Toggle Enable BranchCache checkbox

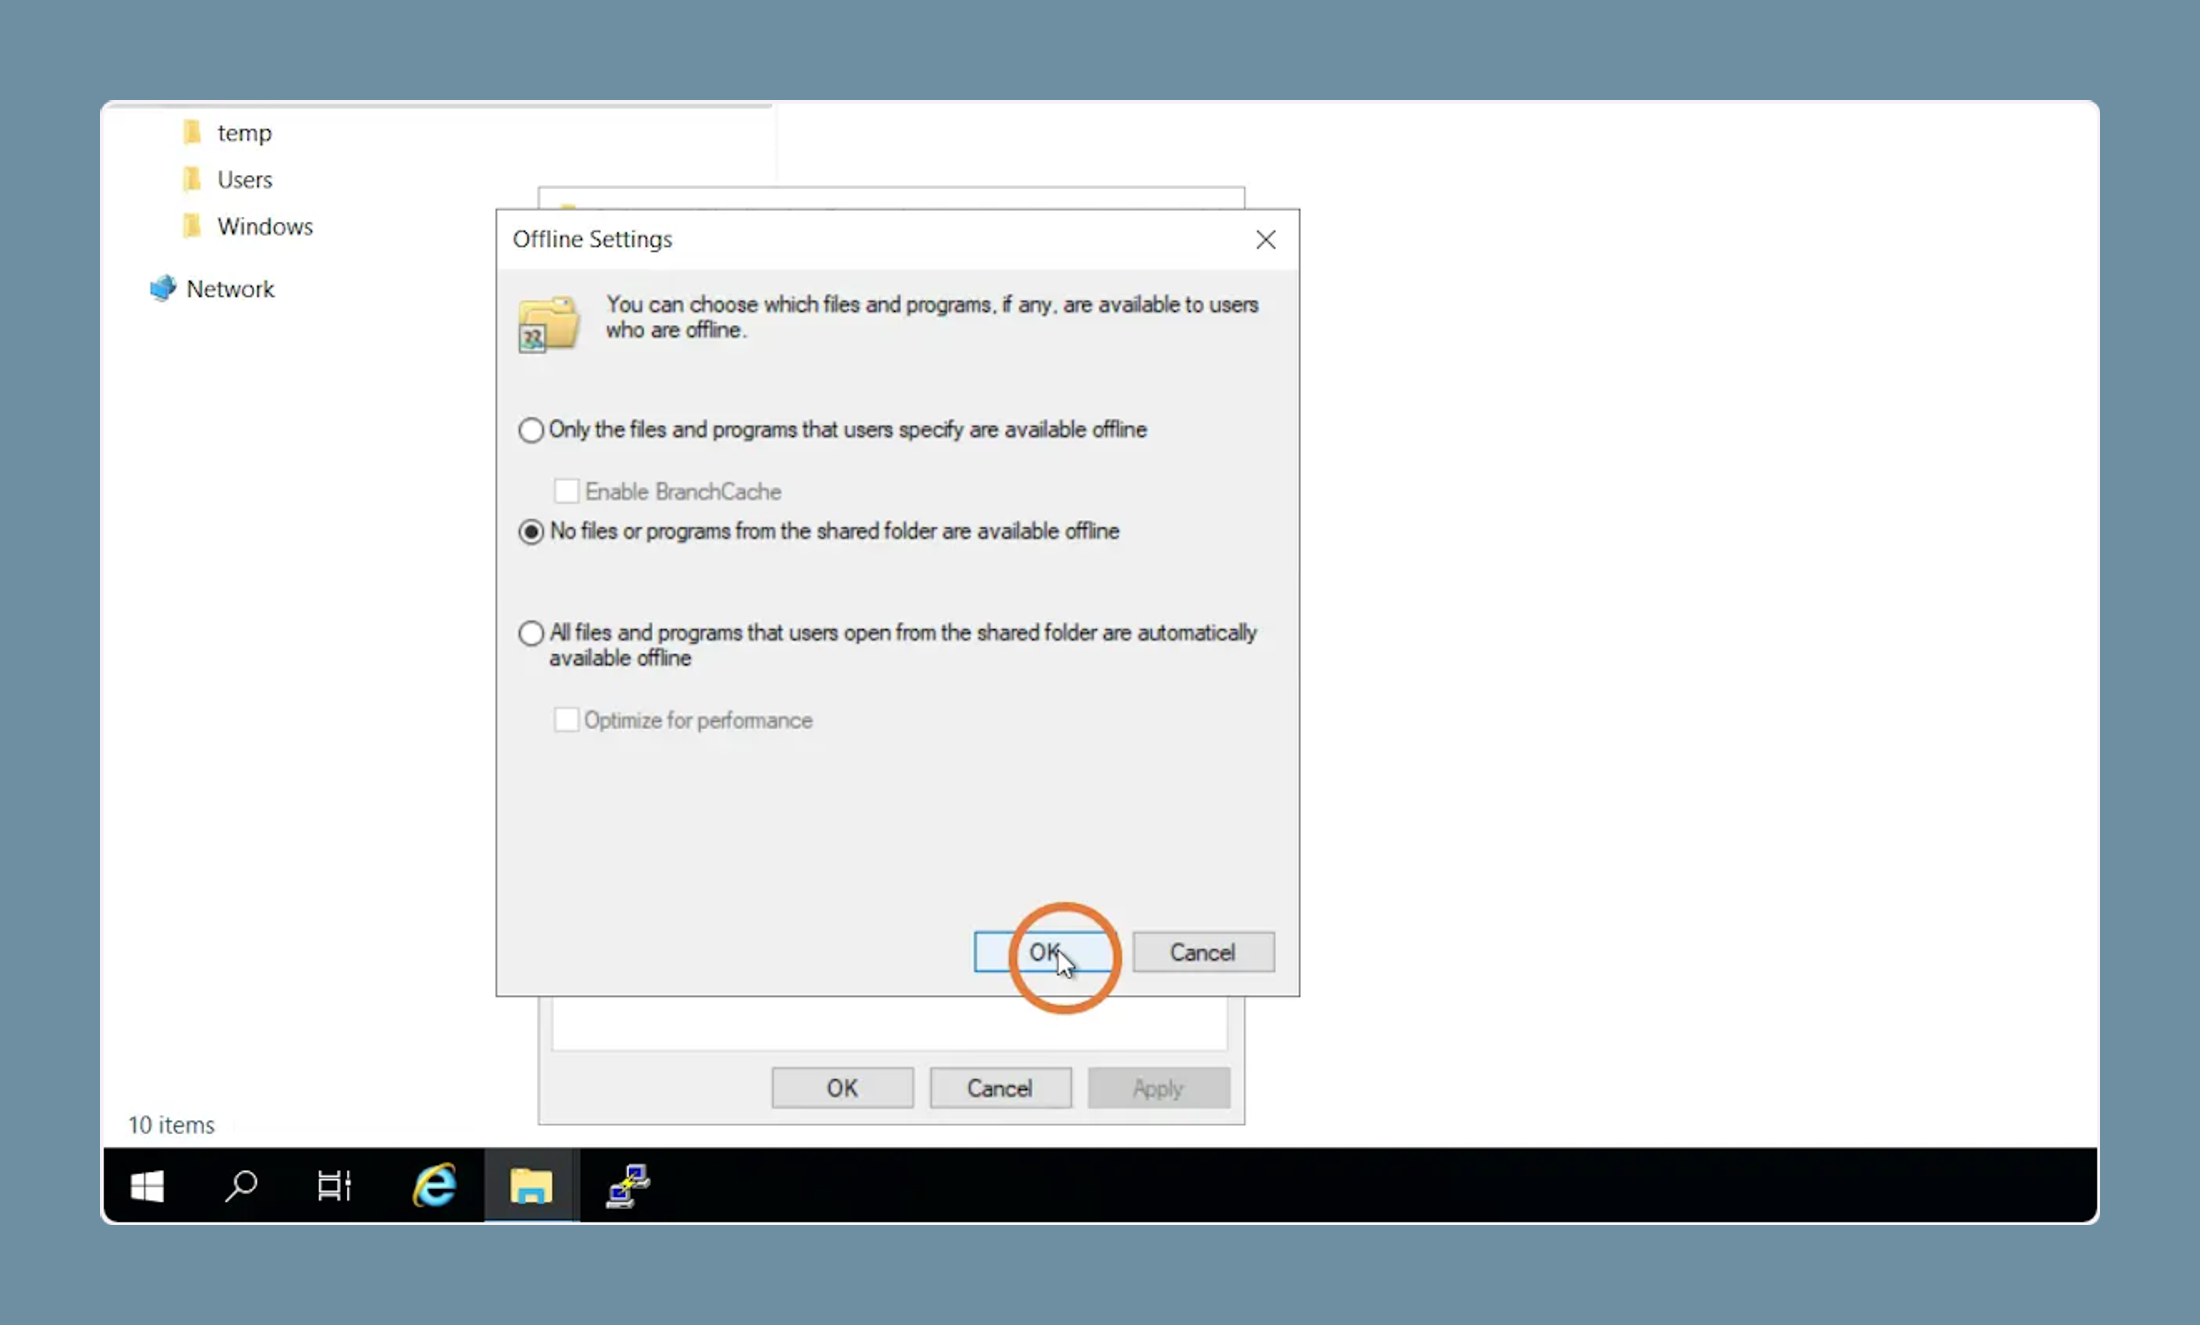(566, 491)
